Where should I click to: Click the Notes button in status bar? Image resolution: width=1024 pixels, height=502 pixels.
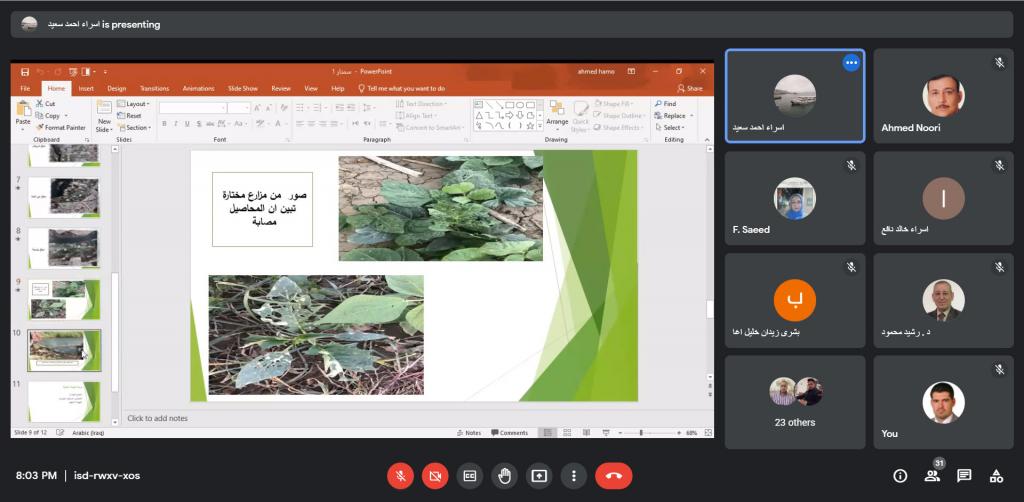[x=469, y=433]
